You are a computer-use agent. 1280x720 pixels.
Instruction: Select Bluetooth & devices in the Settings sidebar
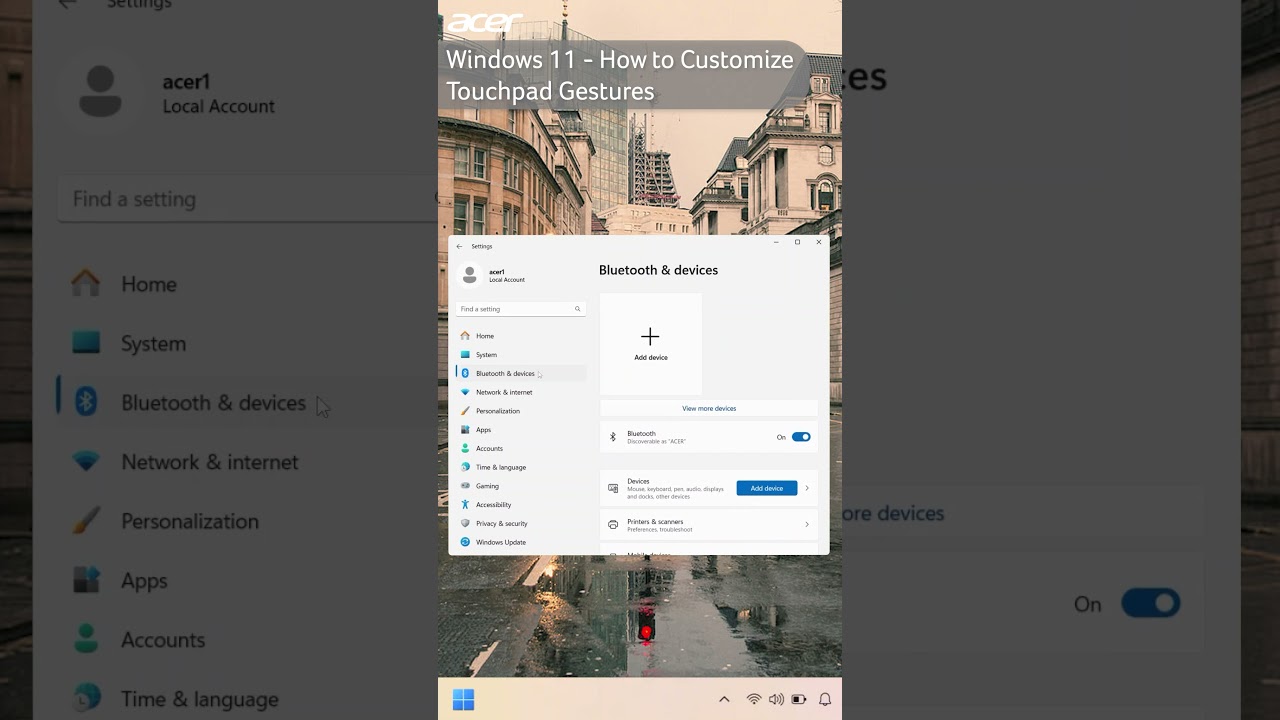(521, 373)
